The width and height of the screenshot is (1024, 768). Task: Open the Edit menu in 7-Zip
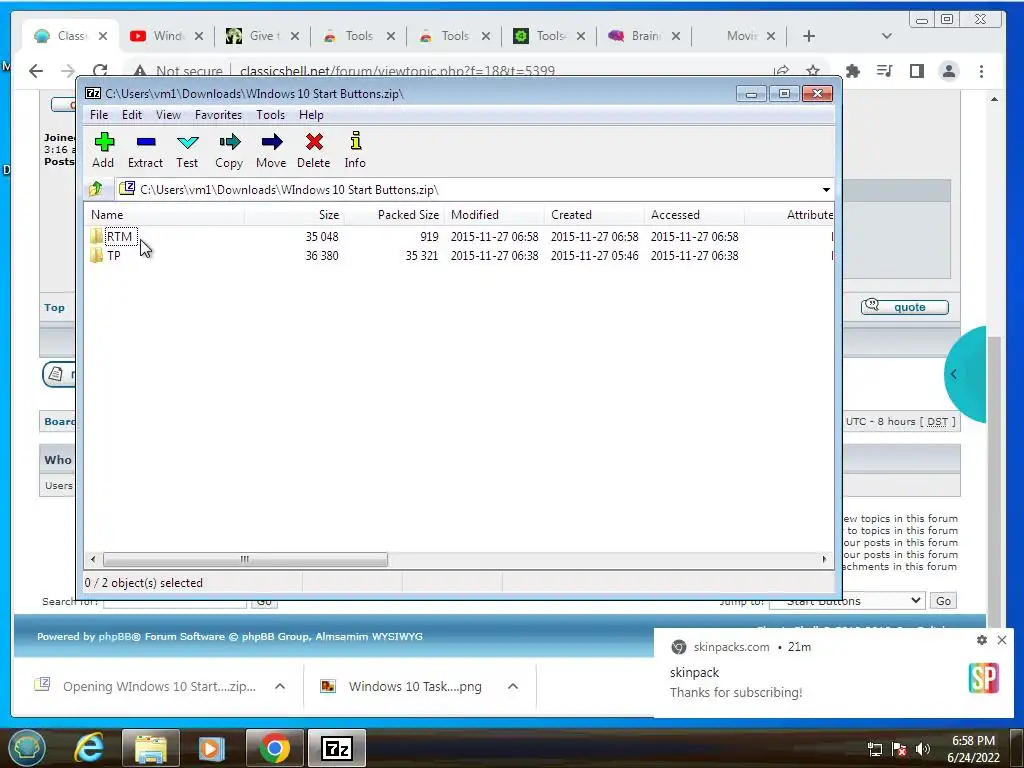coord(131,115)
